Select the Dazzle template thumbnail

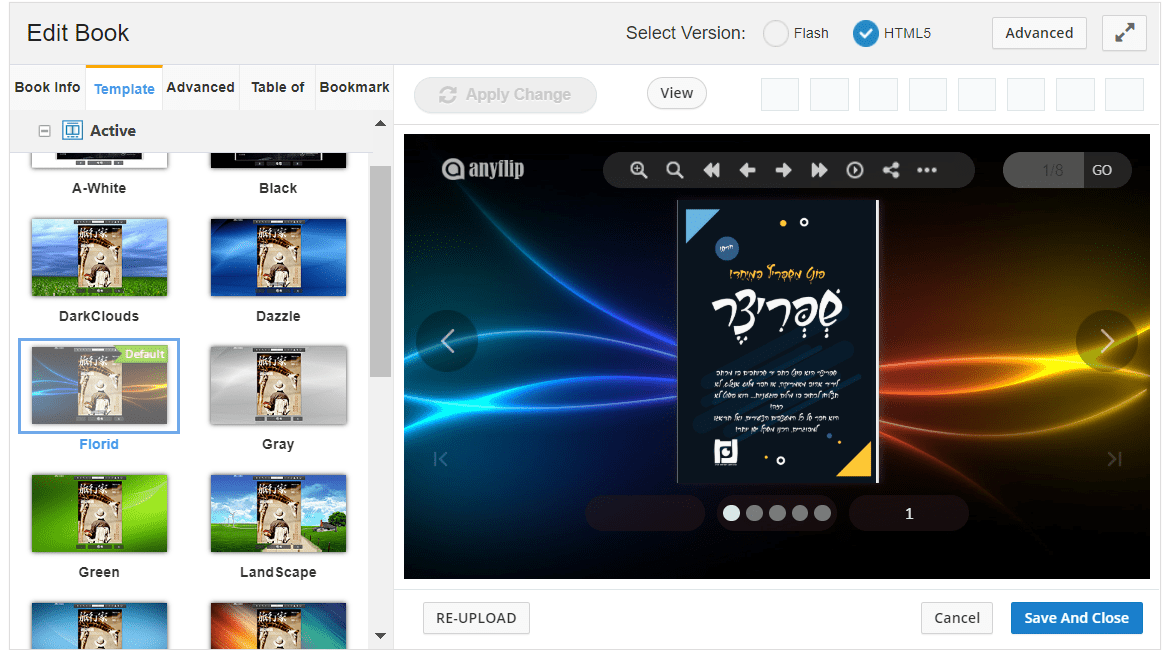pos(278,257)
